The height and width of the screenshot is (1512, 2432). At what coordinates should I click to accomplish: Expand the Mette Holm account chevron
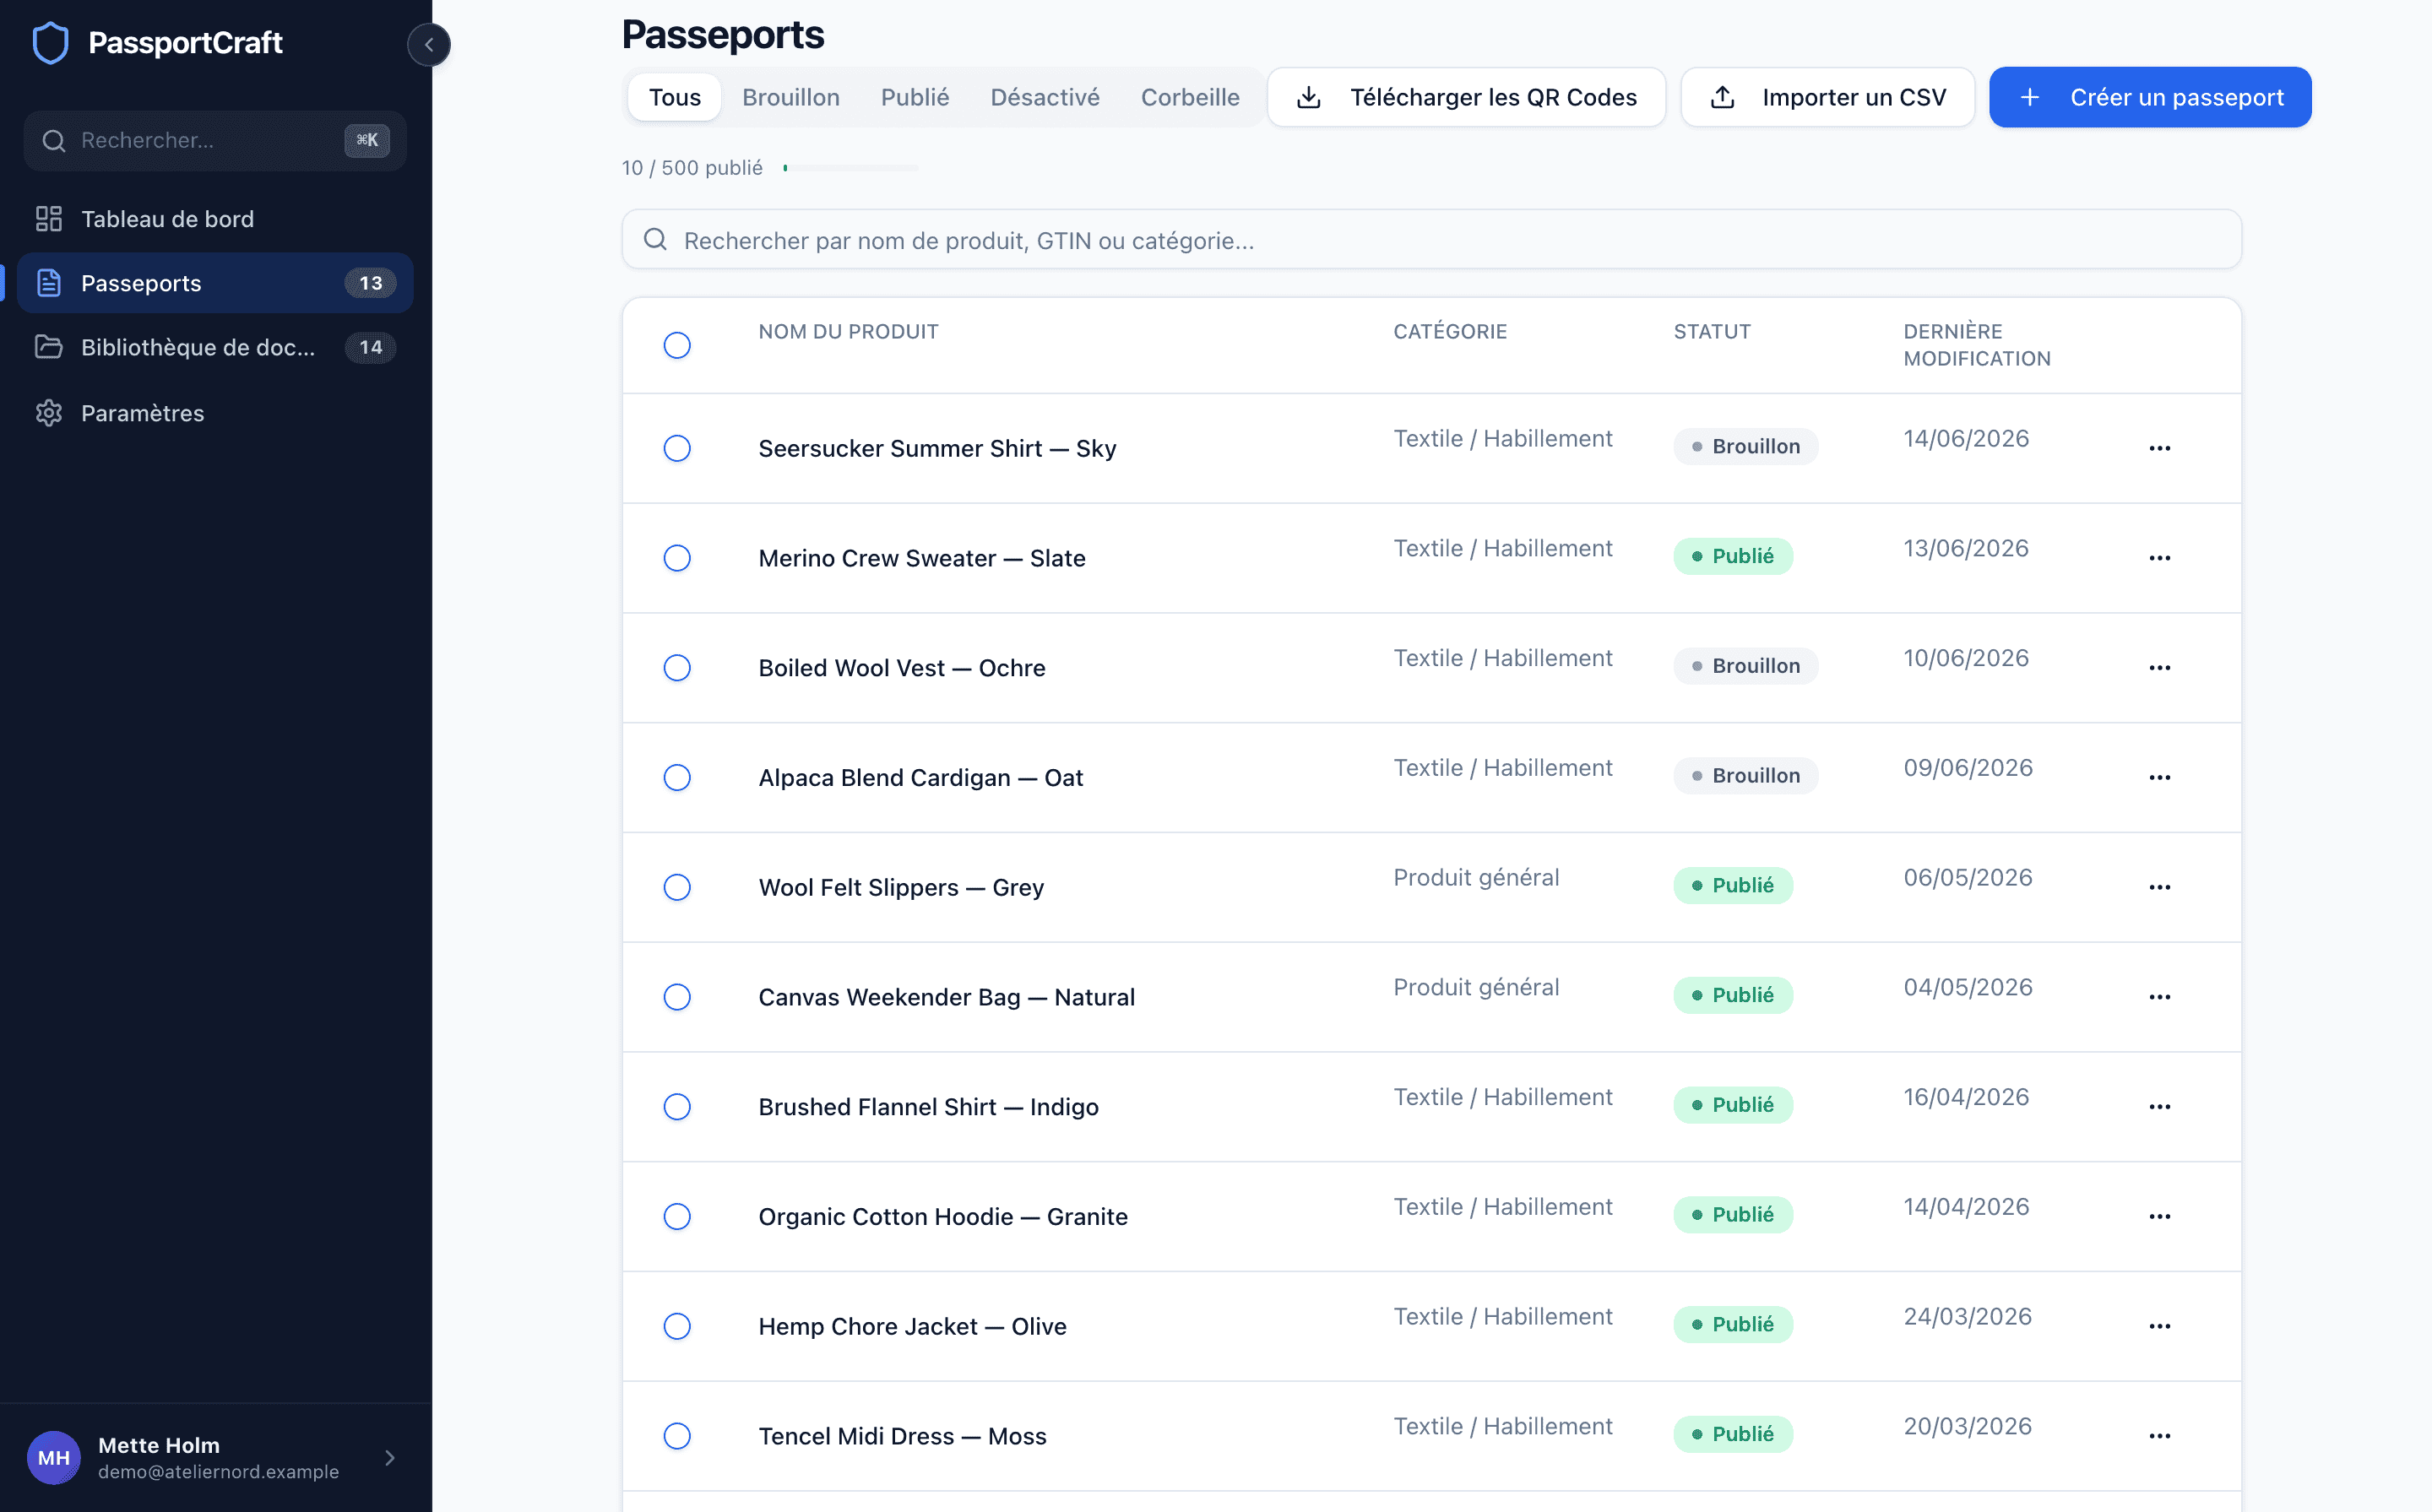click(390, 1458)
